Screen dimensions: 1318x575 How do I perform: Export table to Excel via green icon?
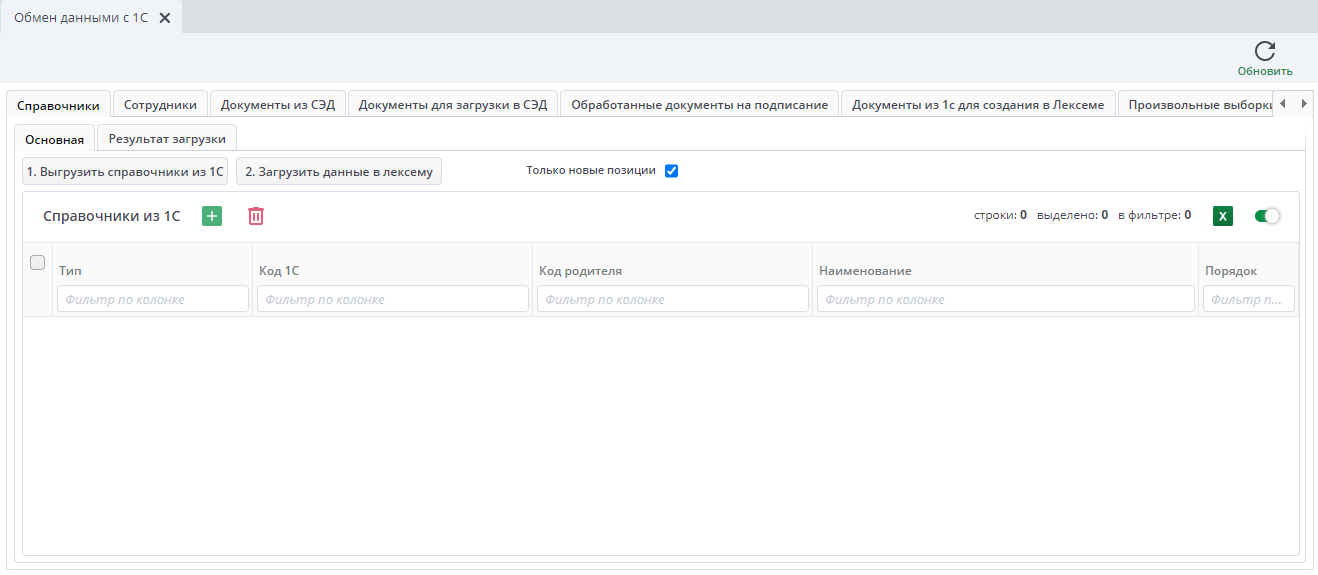pos(1222,216)
